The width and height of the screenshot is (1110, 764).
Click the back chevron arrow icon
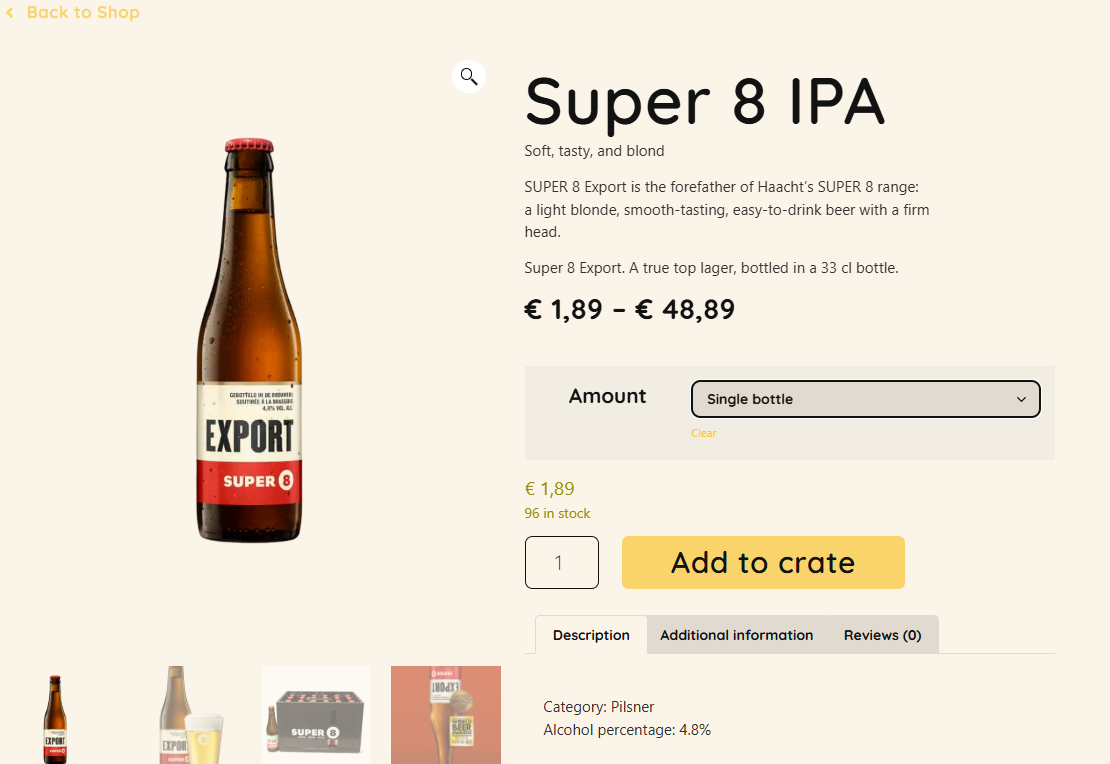tap(10, 13)
